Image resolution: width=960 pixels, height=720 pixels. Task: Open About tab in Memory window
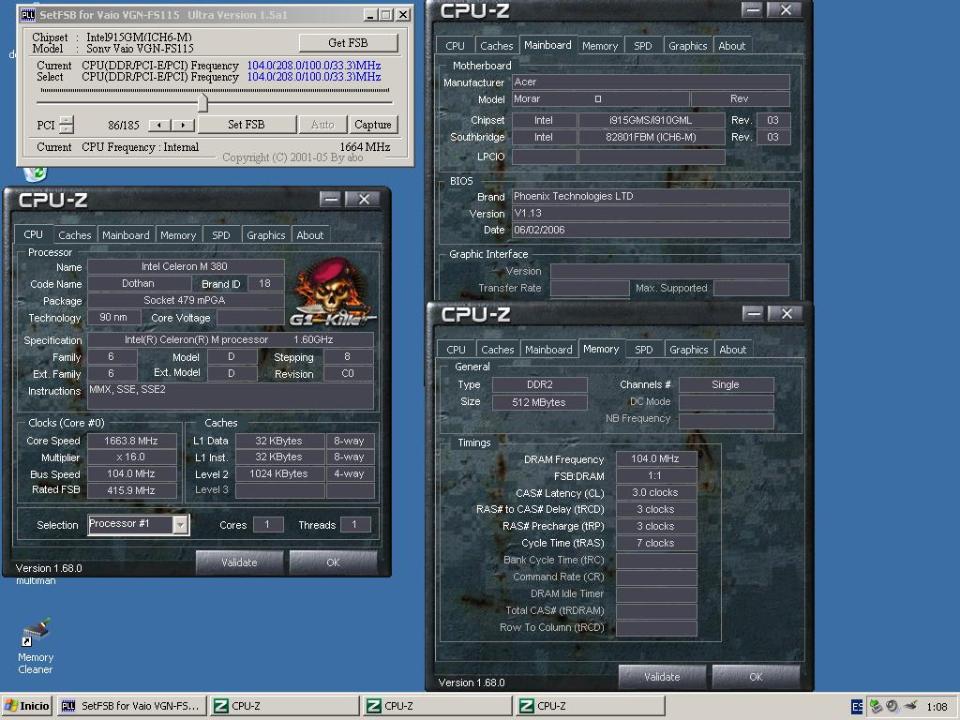(x=733, y=350)
